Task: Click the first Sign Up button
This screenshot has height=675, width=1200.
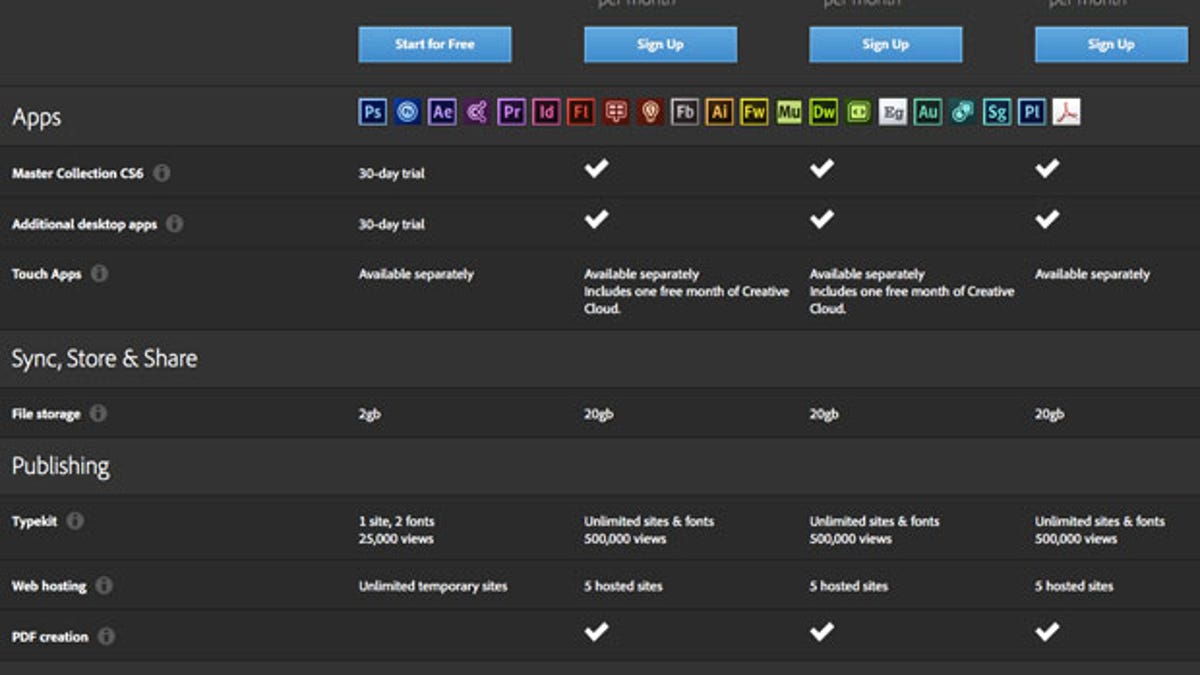Action: [x=660, y=44]
